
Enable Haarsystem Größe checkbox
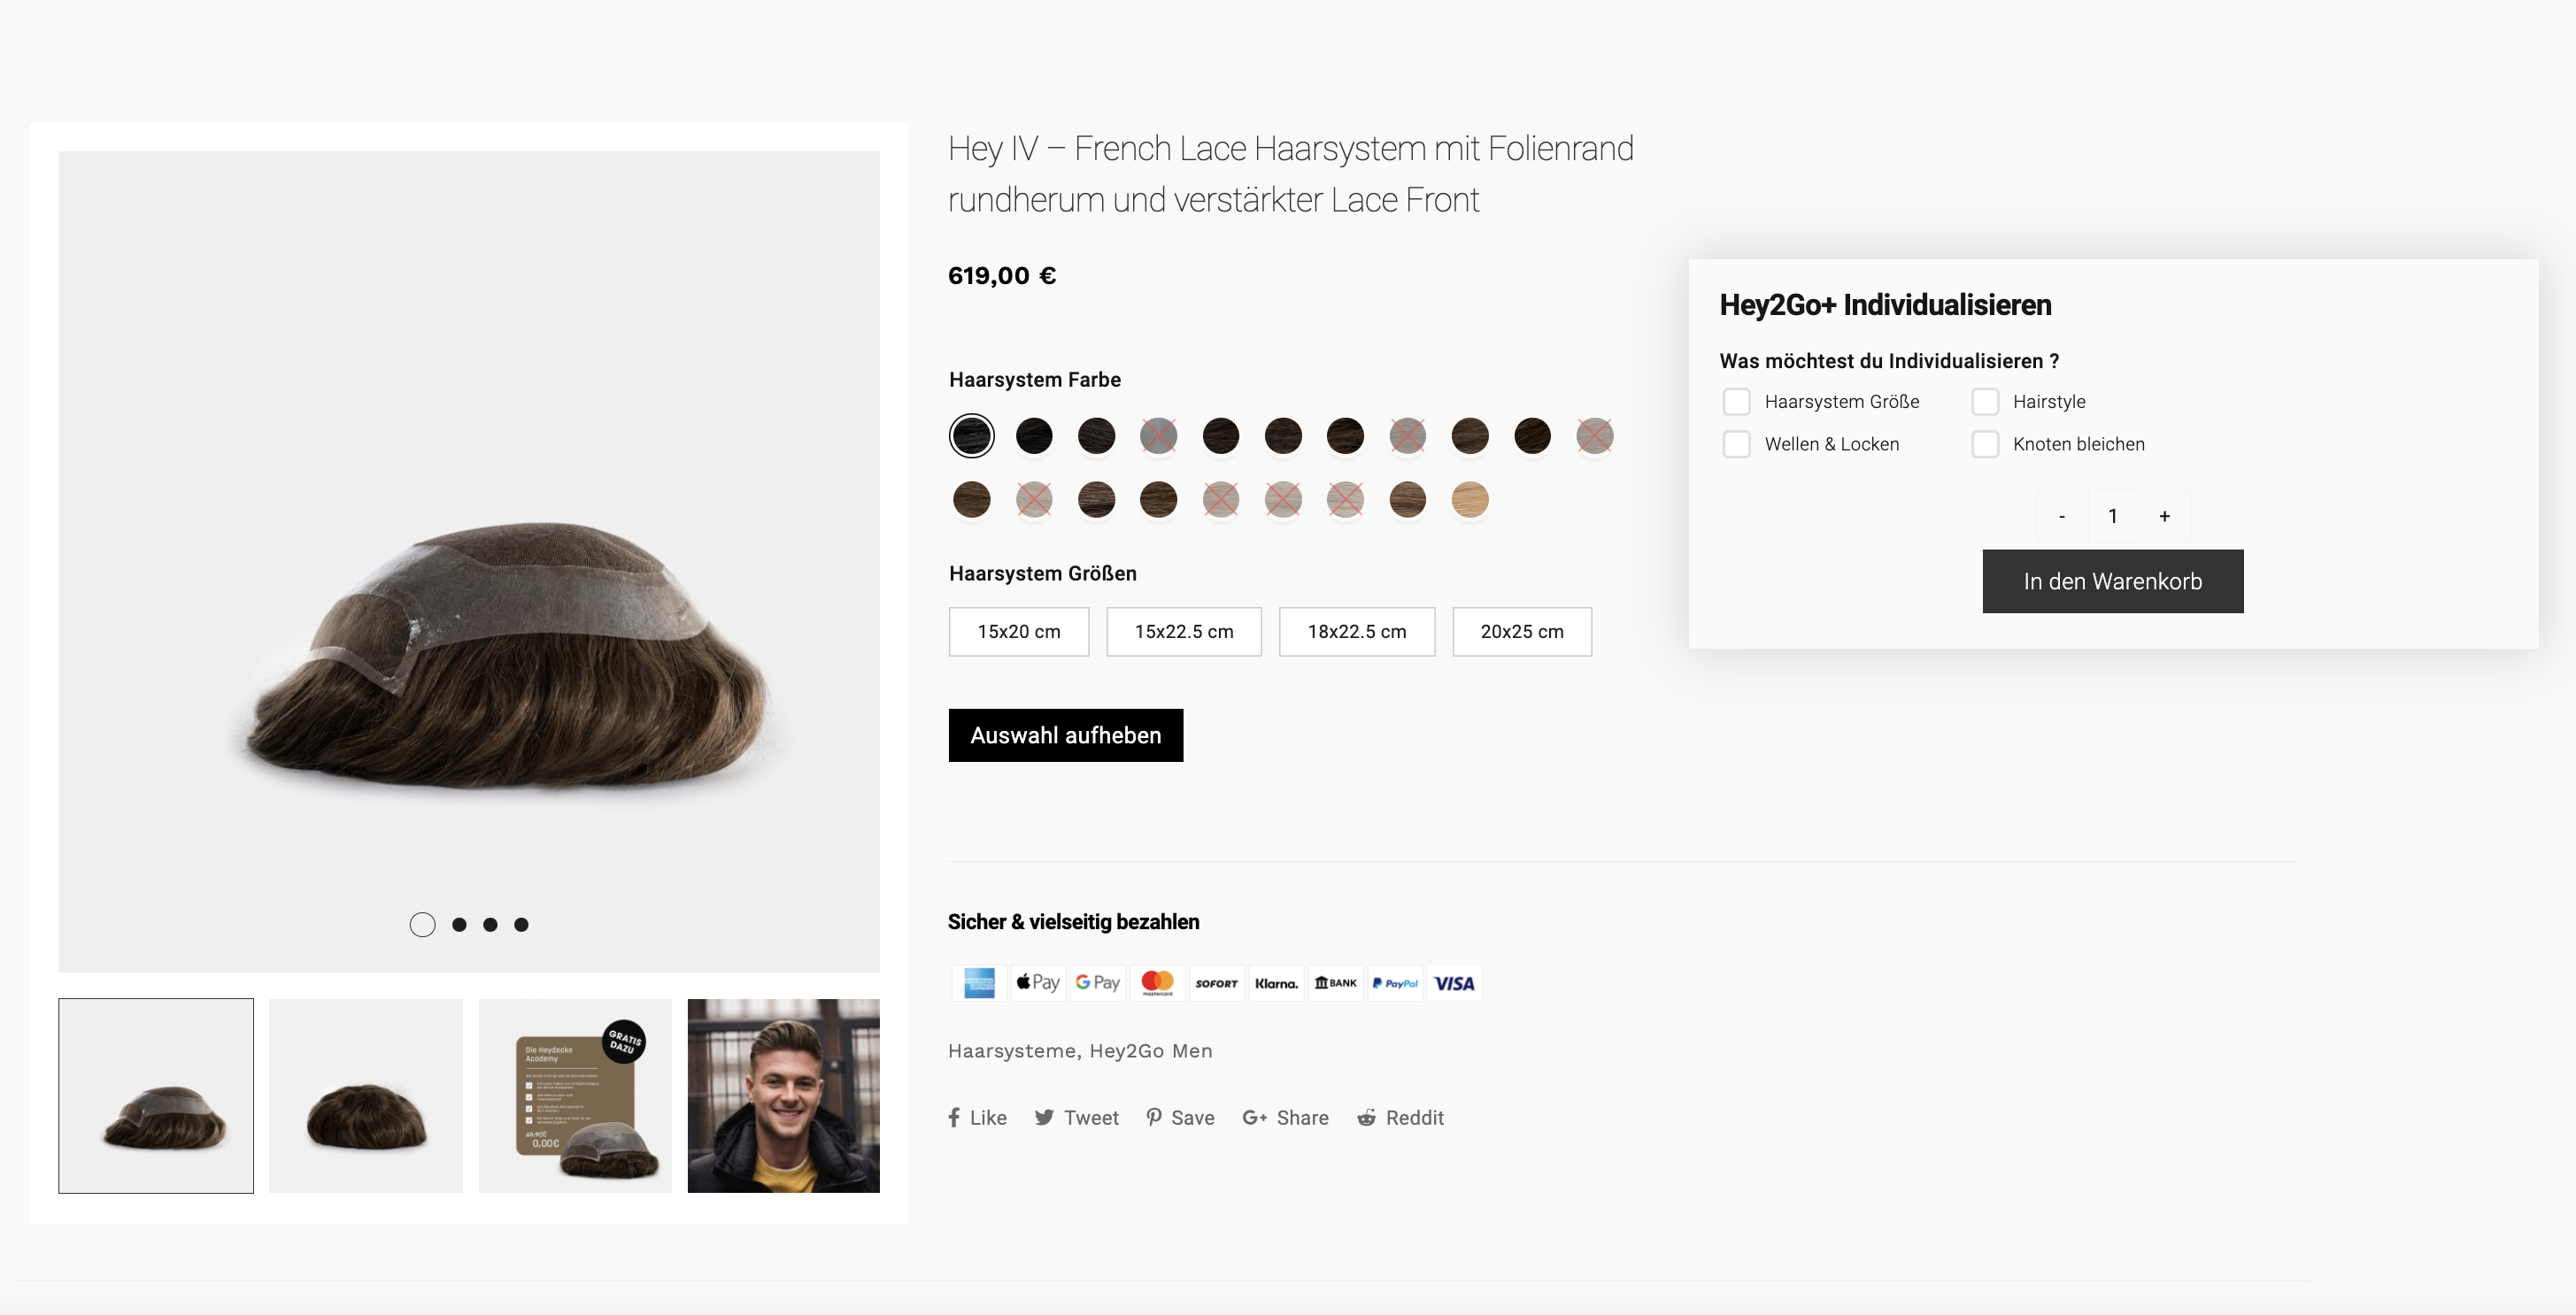(1736, 401)
